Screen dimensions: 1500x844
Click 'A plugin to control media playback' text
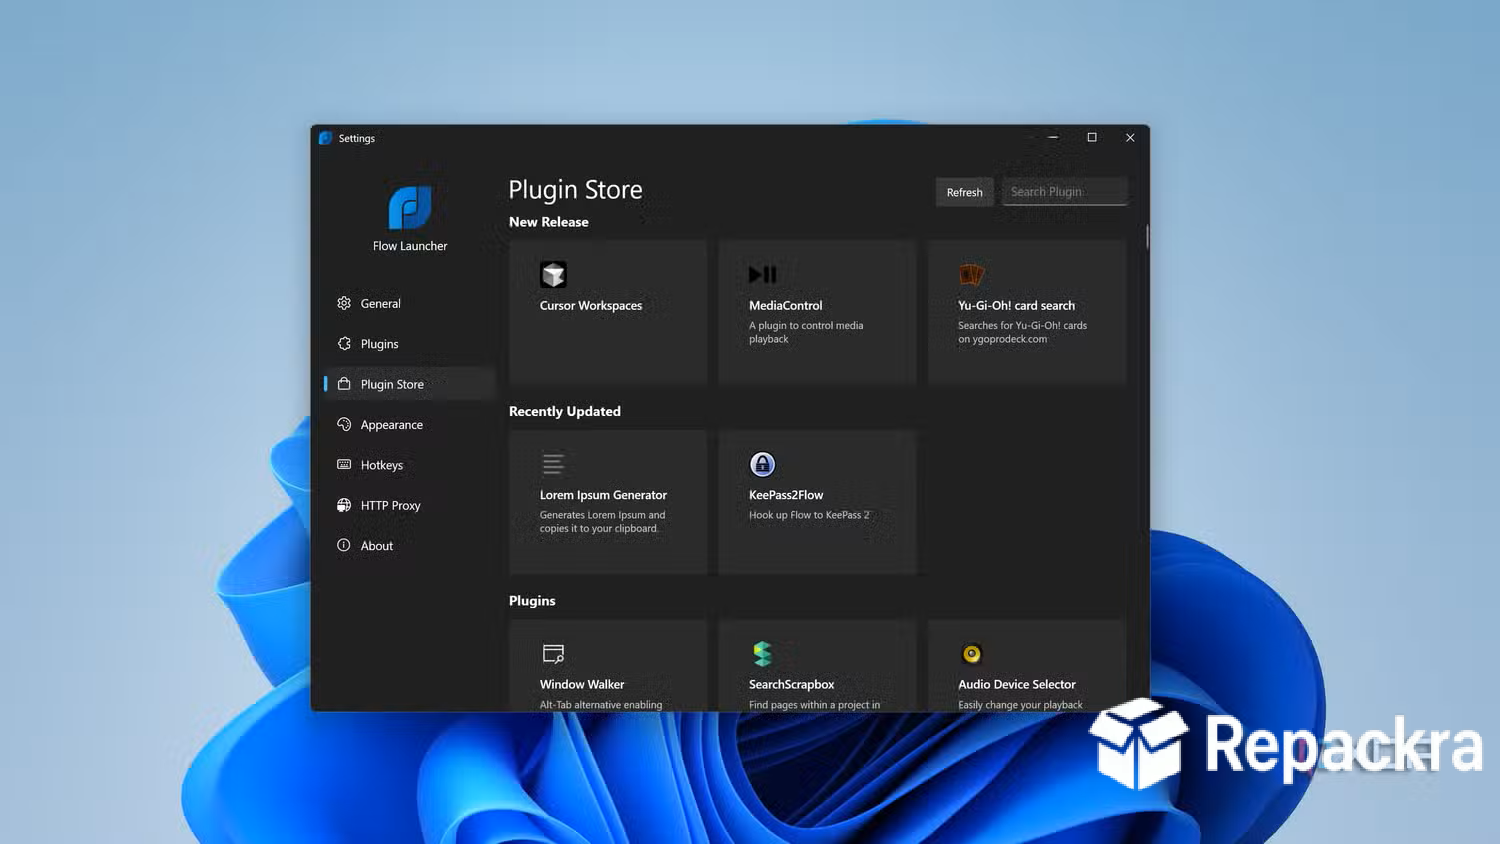(806, 332)
